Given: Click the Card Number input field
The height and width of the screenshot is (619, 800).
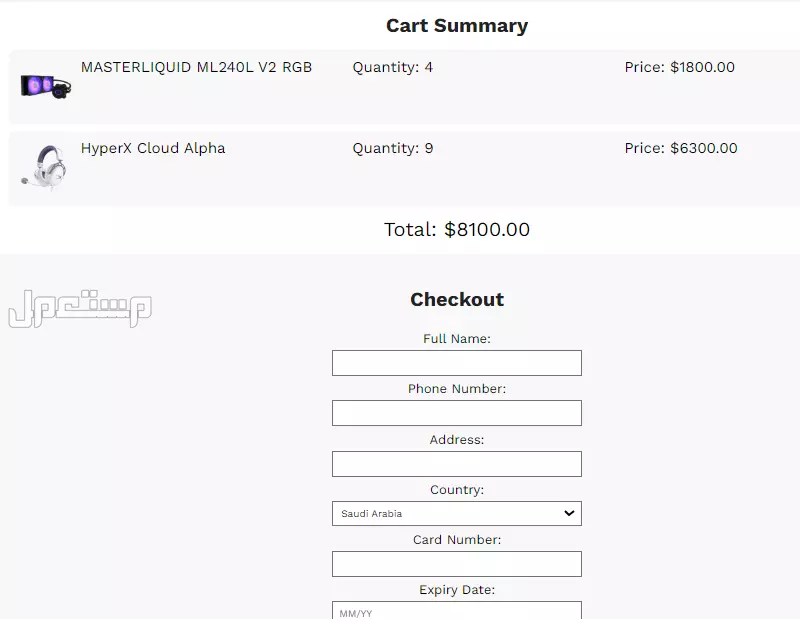Looking at the screenshot, I should click(456, 564).
